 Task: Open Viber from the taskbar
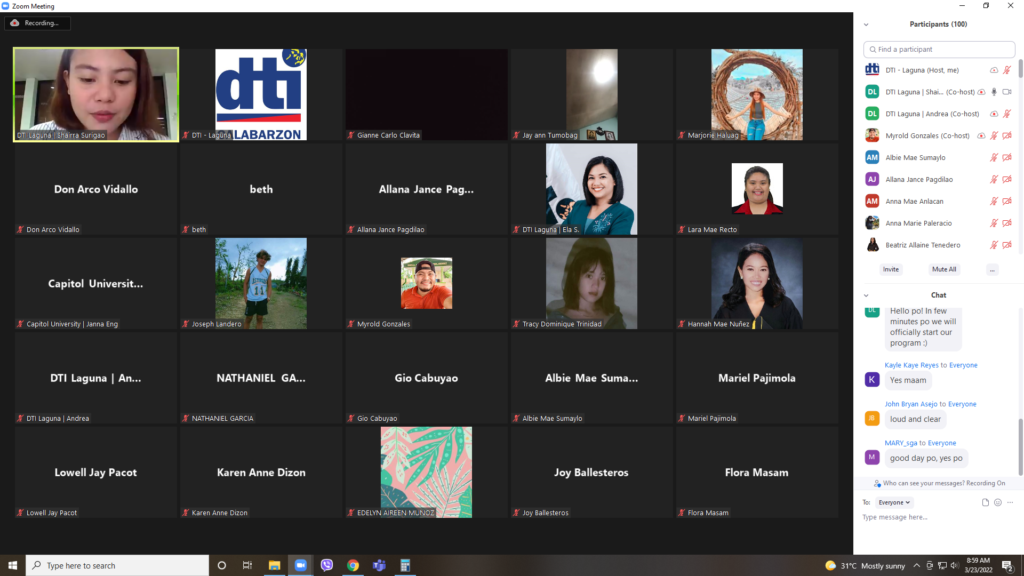point(327,565)
